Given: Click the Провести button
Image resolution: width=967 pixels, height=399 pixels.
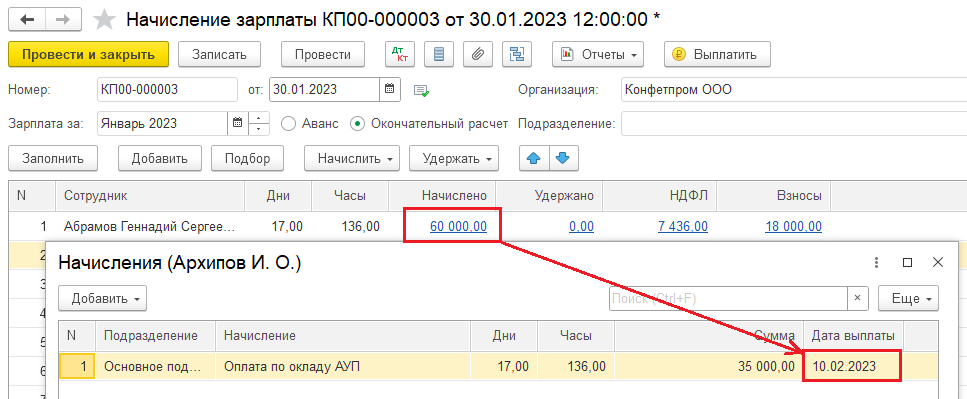Looking at the screenshot, I should 323,54.
